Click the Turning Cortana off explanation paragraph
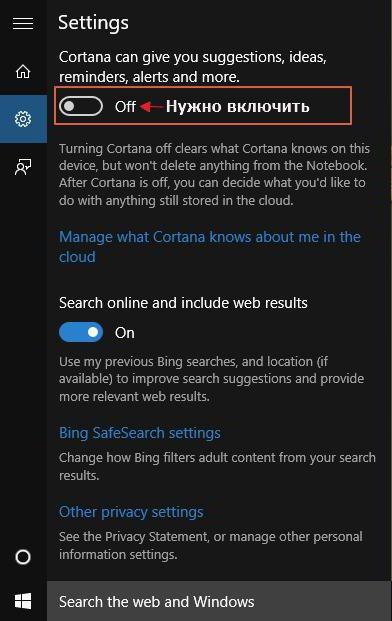This screenshot has width=392, height=621. (214, 174)
